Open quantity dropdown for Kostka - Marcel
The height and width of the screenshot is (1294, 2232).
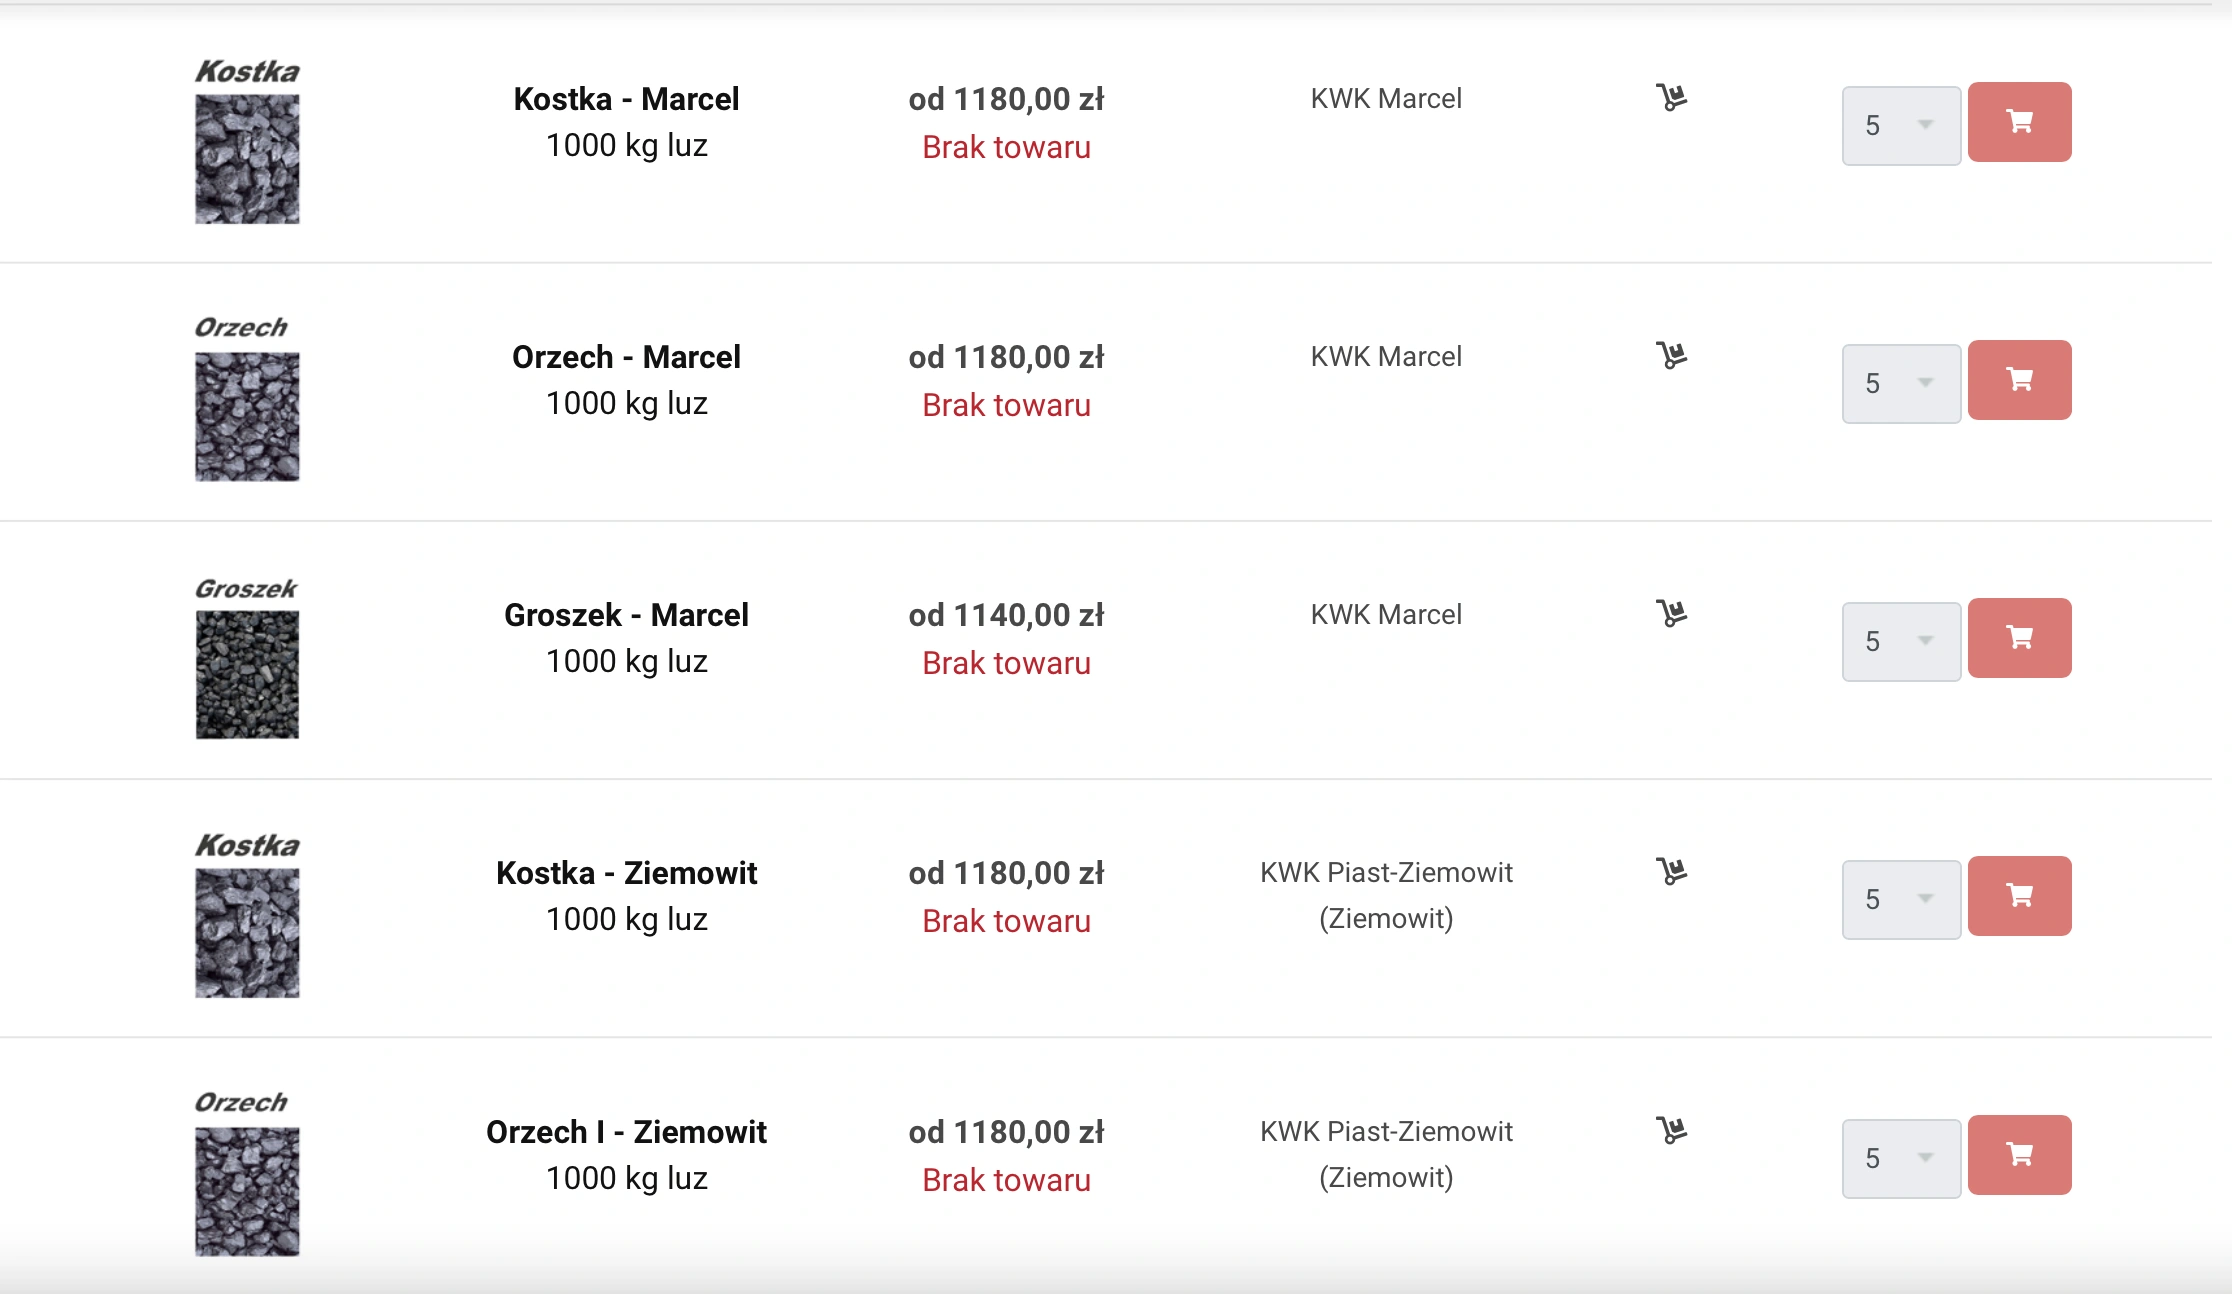[1901, 125]
